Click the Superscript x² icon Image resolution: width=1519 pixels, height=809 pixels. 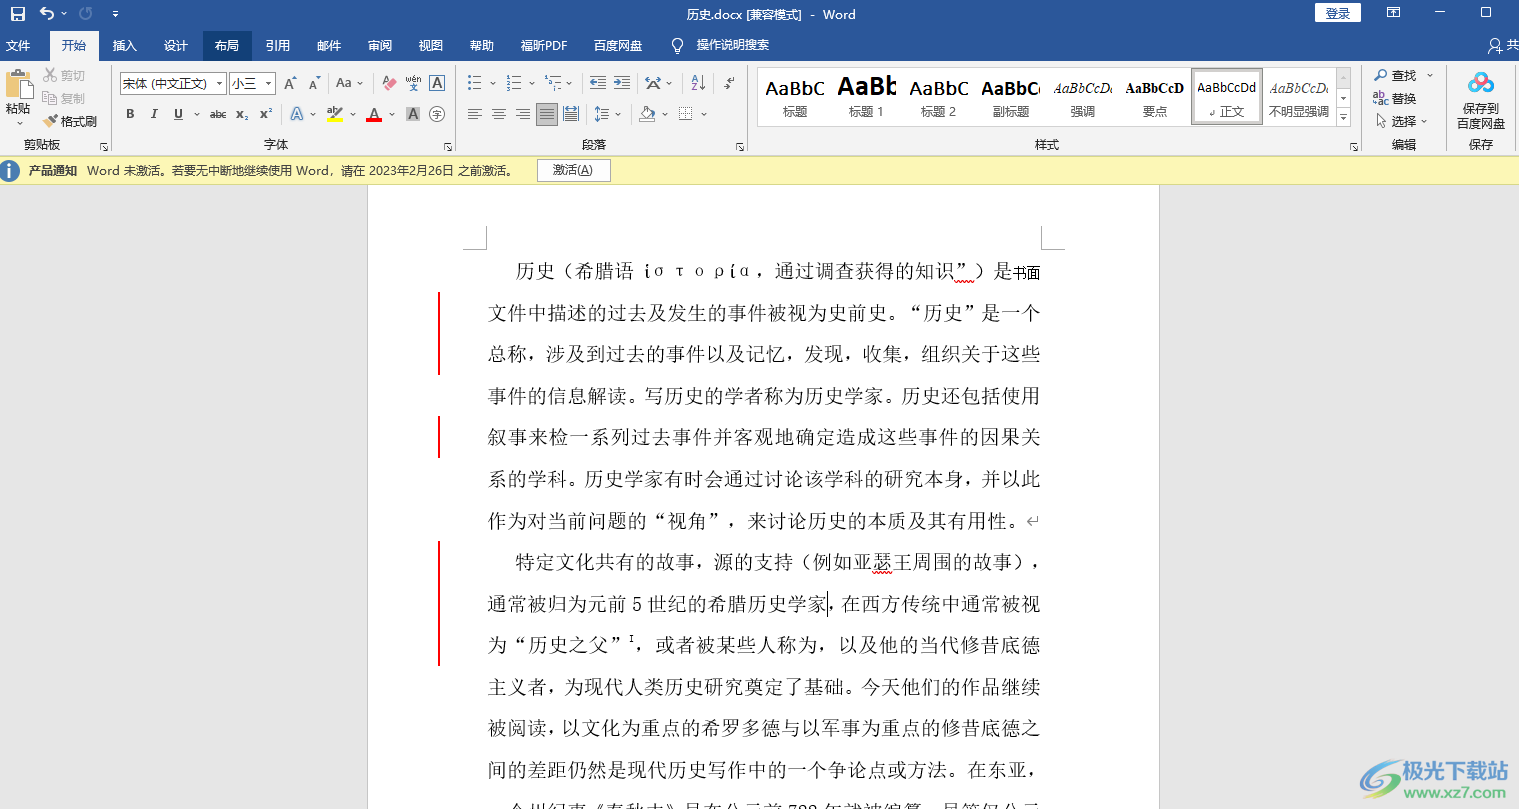click(x=266, y=114)
